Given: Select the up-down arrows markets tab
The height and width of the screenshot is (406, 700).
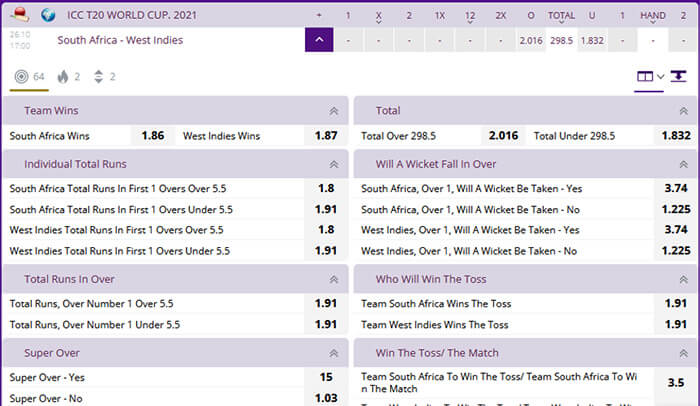Looking at the screenshot, I should point(104,77).
